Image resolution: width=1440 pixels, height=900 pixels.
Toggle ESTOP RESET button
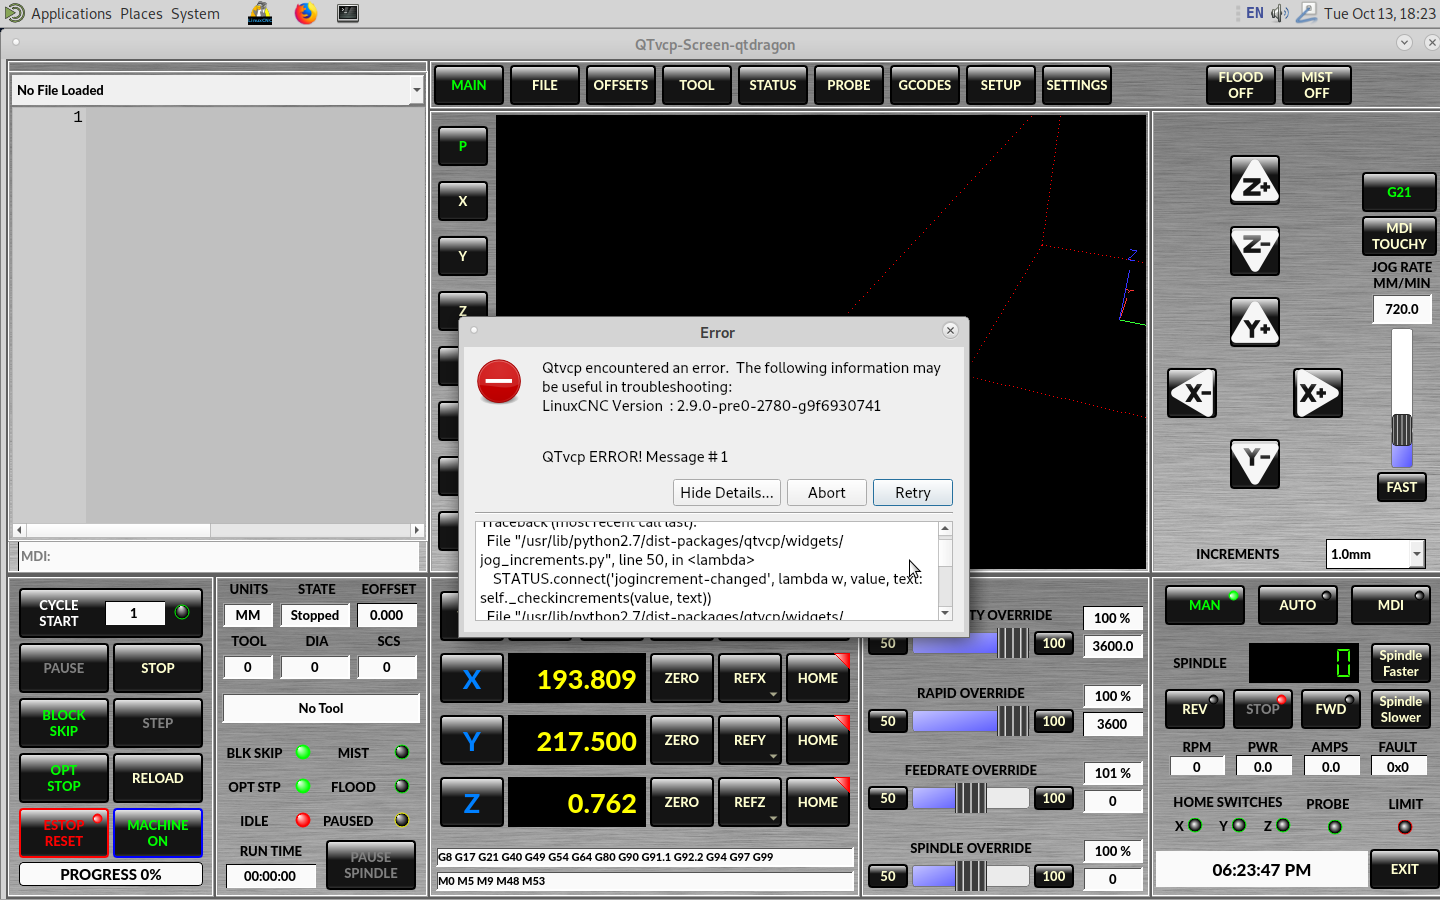point(64,833)
